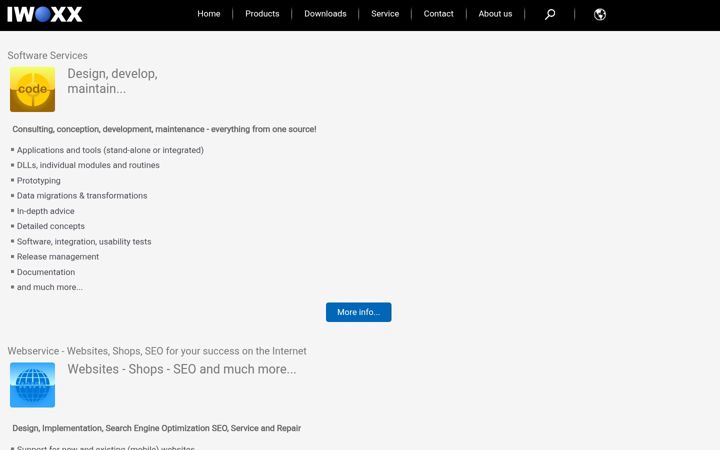Click the 'Release management' item
Viewport: 720px width, 450px height.
tap(58, 257)
